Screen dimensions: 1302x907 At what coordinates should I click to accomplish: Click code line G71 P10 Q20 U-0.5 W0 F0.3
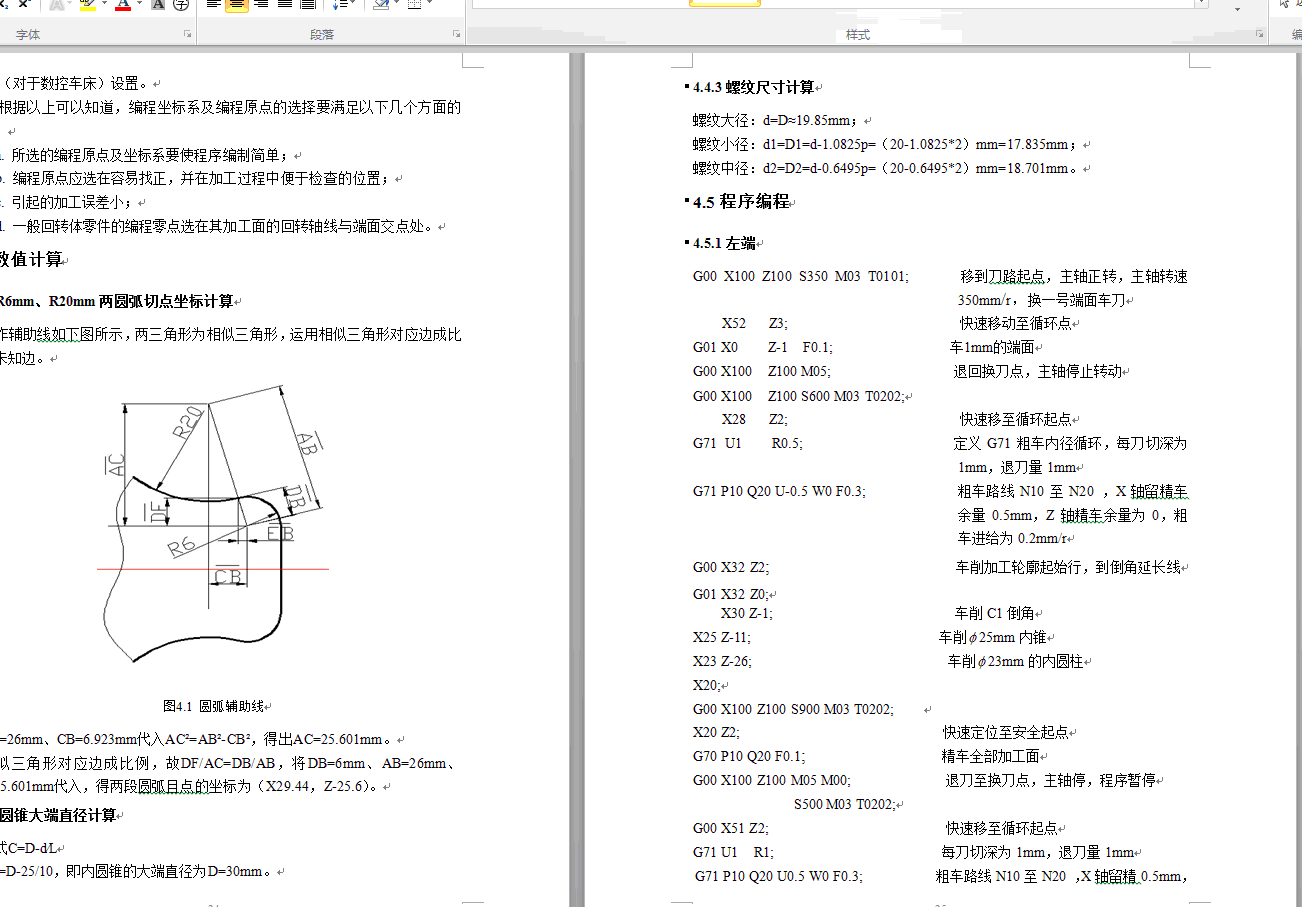(779, 491)
